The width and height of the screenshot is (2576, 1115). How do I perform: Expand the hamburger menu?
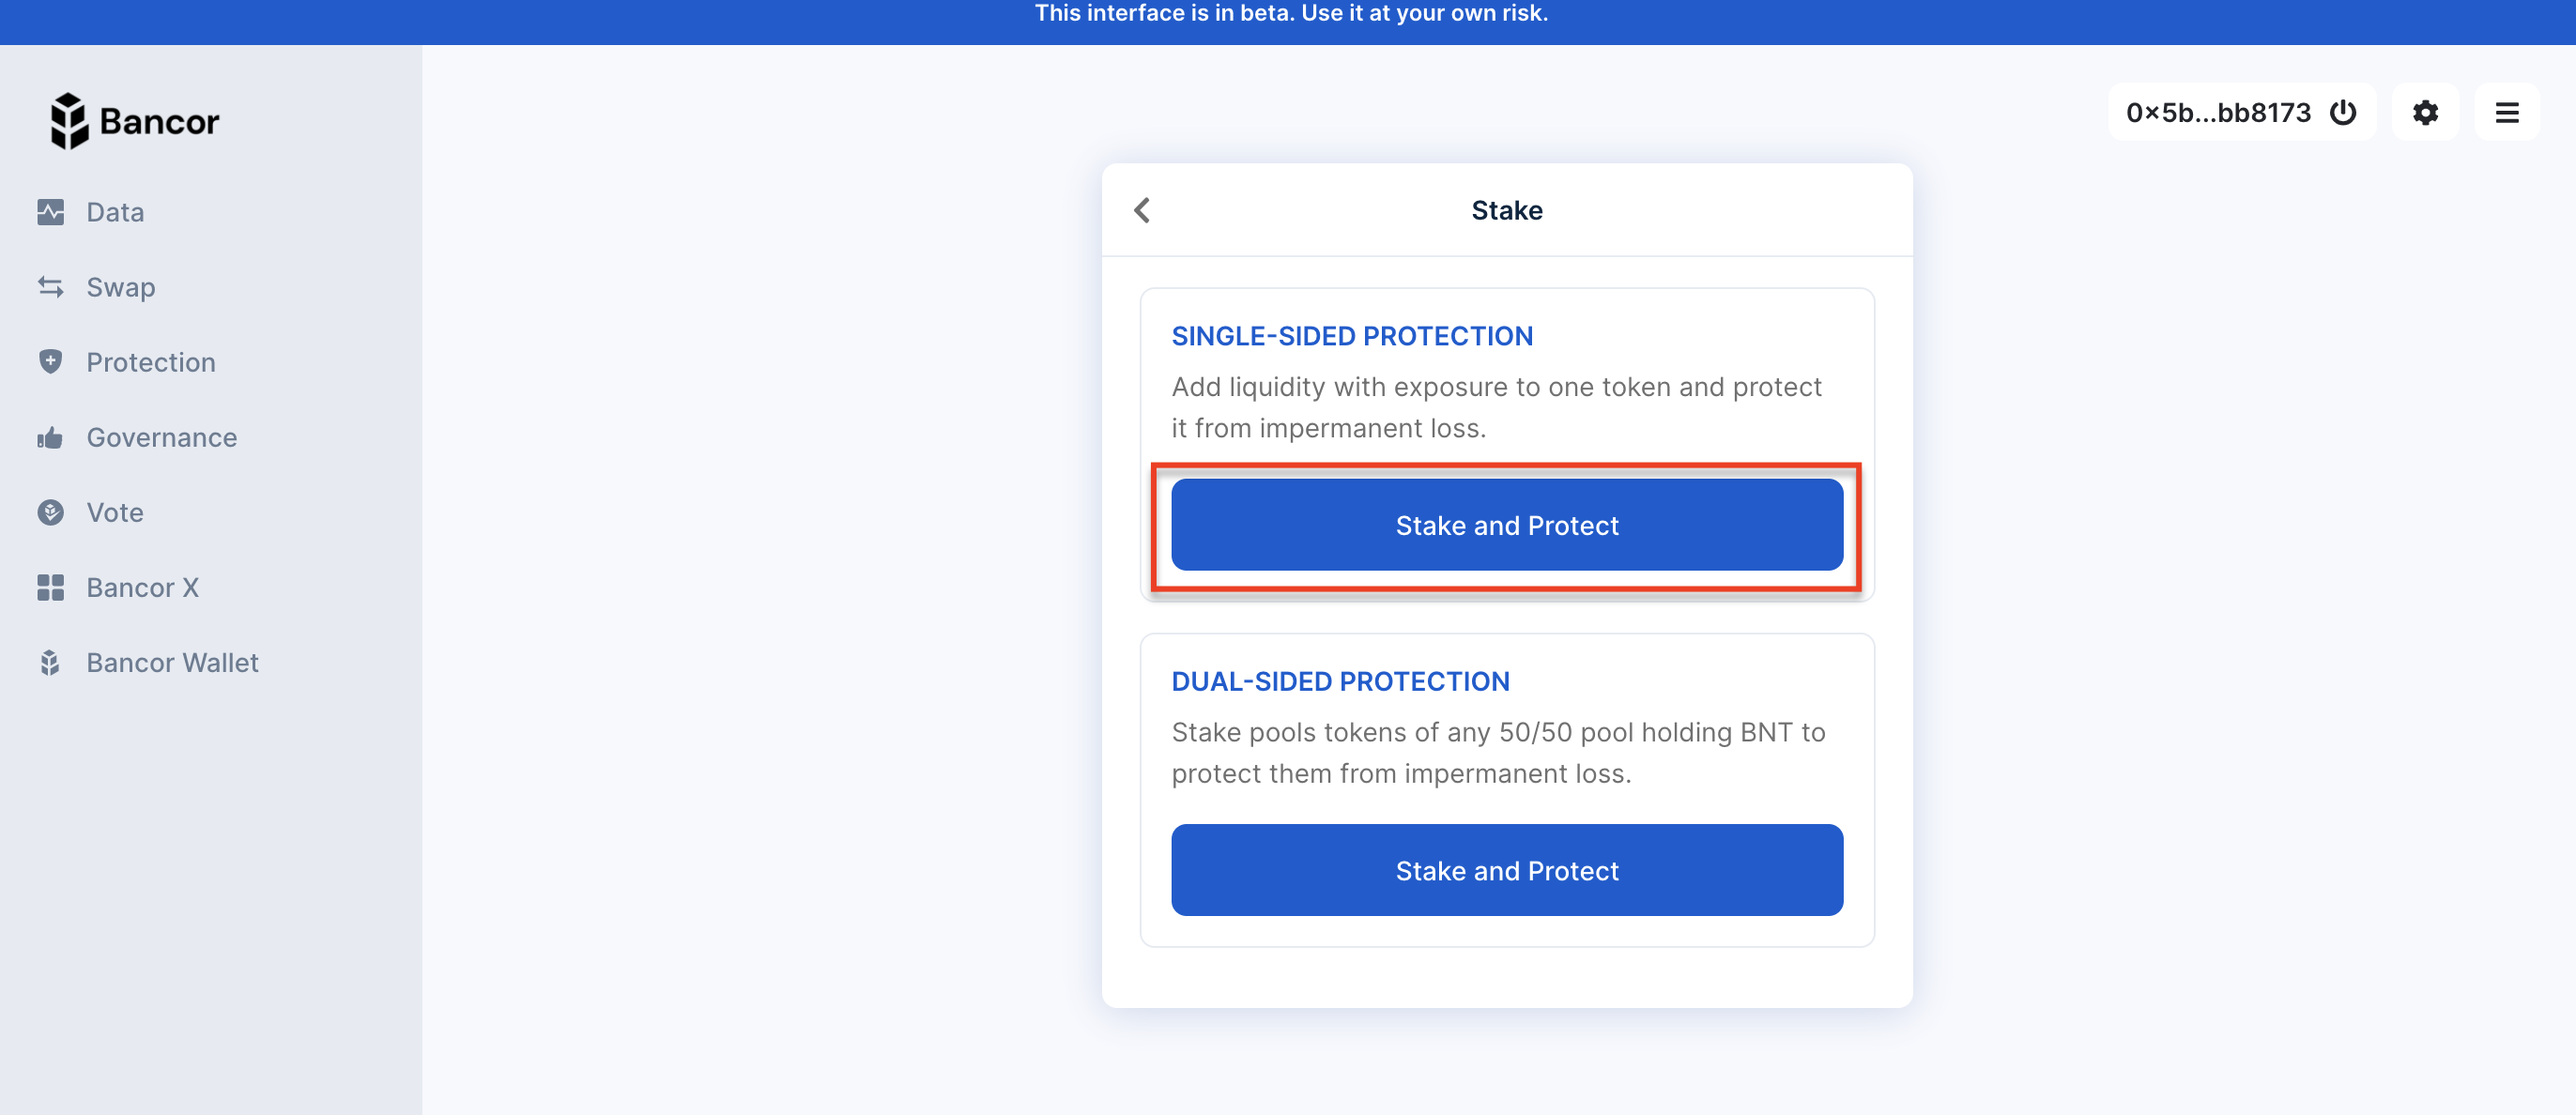[2506, 112]
